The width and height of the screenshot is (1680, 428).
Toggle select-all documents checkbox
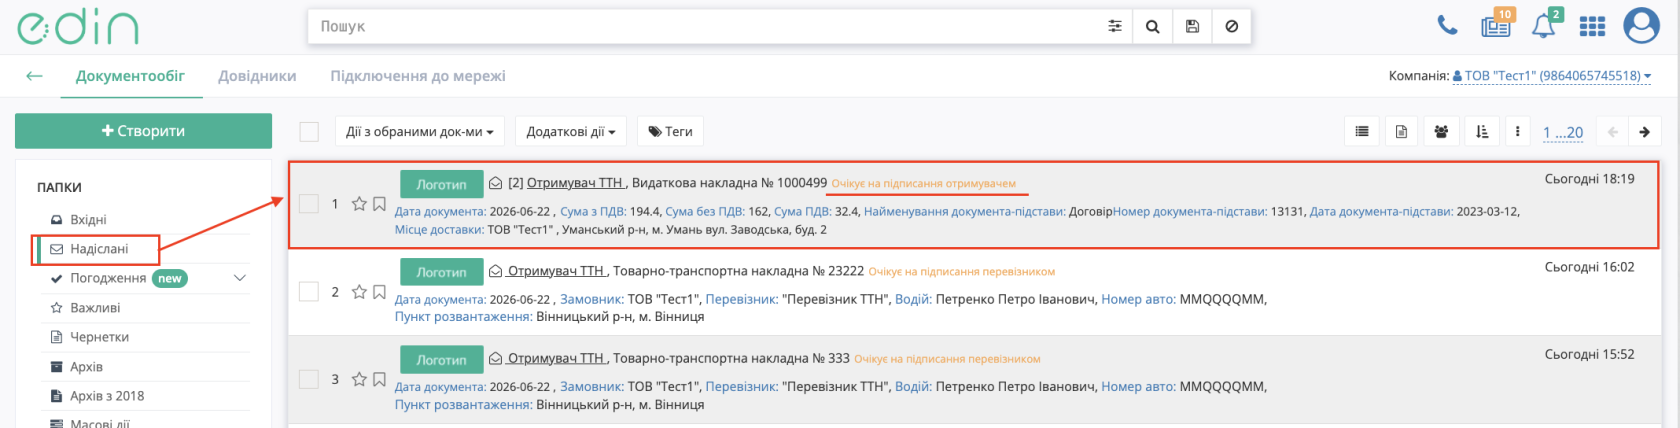tap(309, 131)
